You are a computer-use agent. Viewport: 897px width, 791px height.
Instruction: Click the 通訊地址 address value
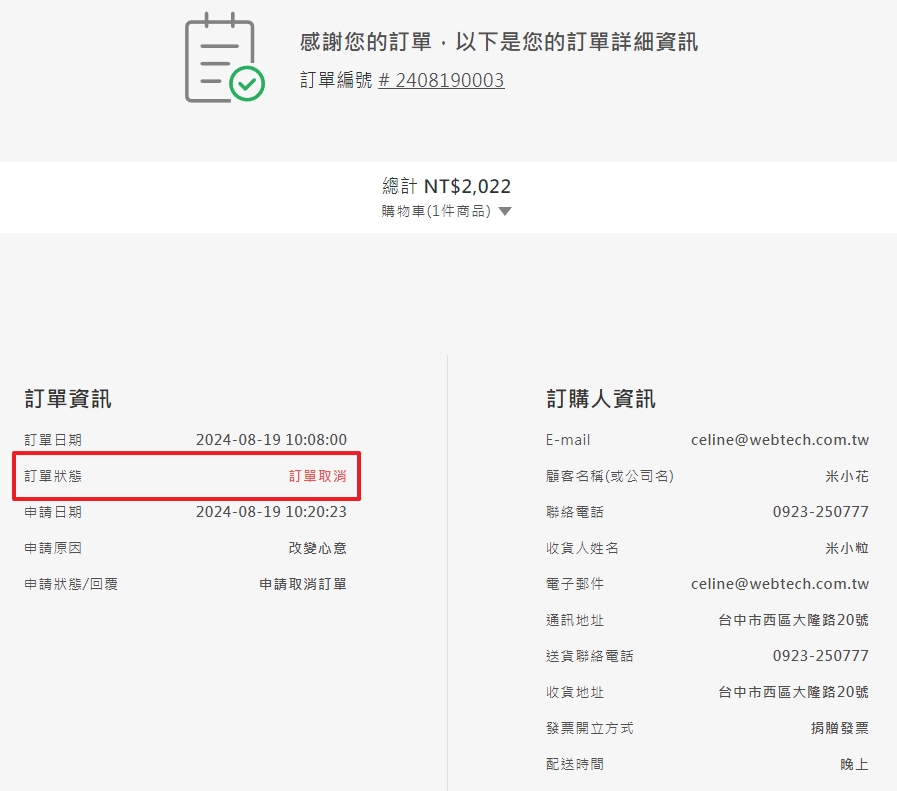point(793,620)
